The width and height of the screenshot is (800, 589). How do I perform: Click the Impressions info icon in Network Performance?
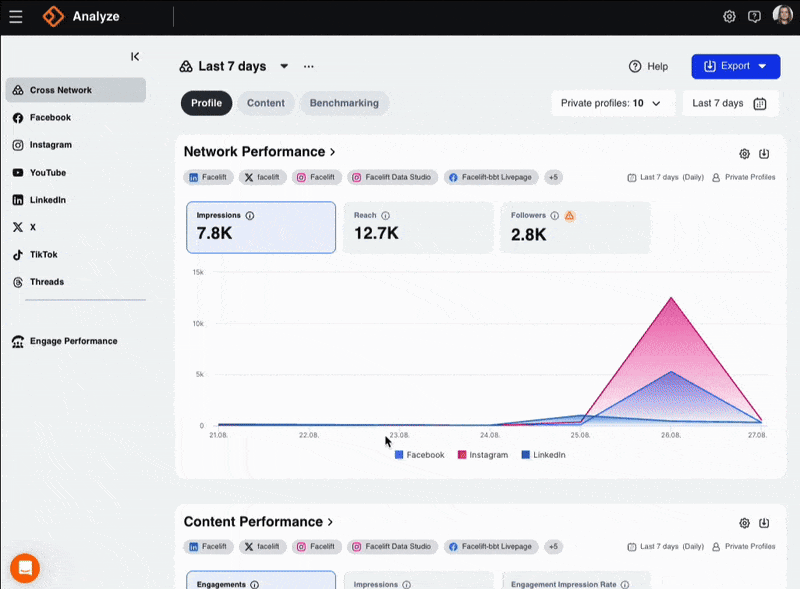click(250, 215)
